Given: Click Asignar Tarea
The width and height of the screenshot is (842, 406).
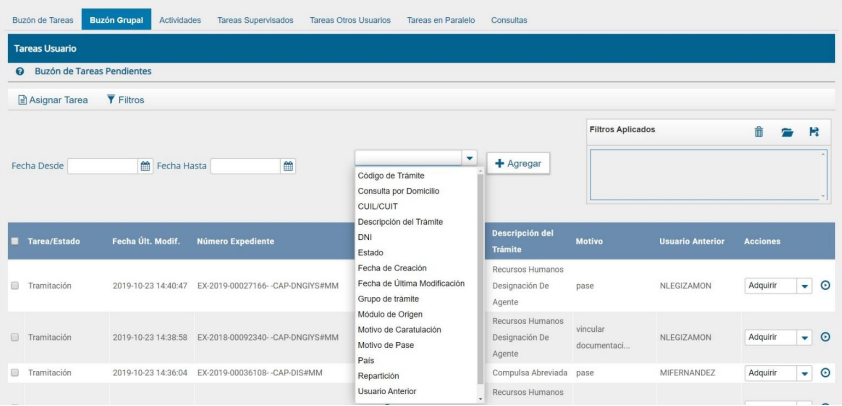Looking at the screenshot, I should pyautogui.click(x=53, y=100).
